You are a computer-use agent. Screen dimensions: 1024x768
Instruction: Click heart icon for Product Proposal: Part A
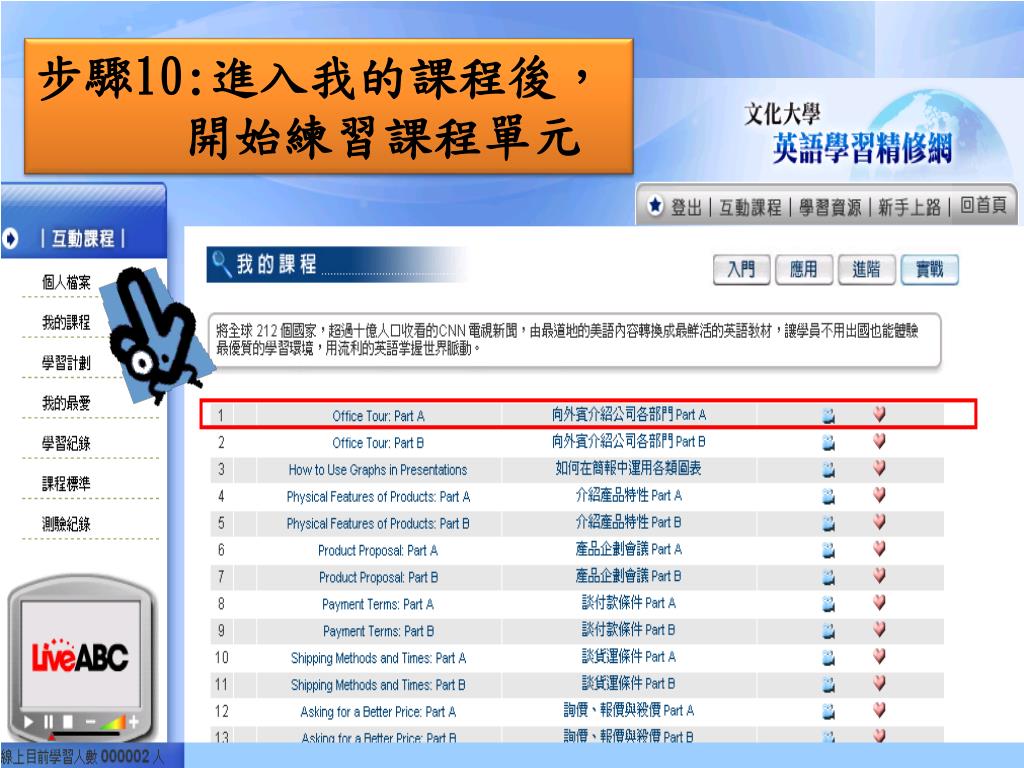pyautogui.click(x=880, y=548)
